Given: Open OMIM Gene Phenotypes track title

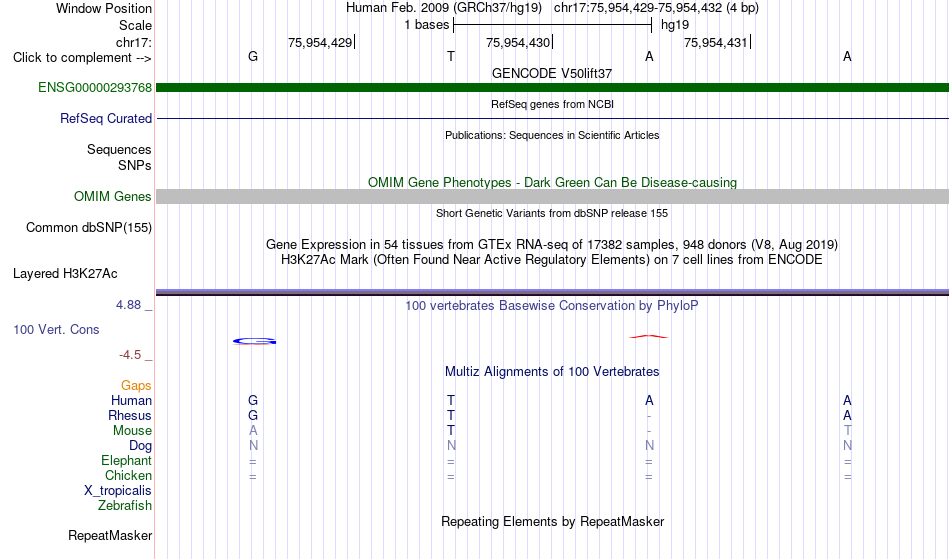Looking at the screenshot, I should click(x=552, y=182).
